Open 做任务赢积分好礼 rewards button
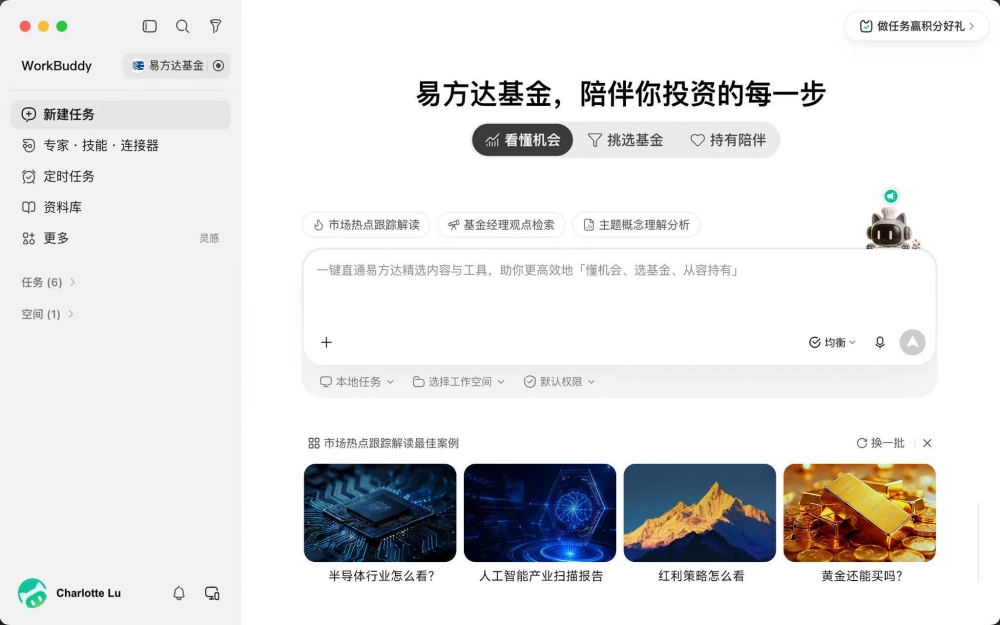The image size is (1000, 625). click(916, 26)
